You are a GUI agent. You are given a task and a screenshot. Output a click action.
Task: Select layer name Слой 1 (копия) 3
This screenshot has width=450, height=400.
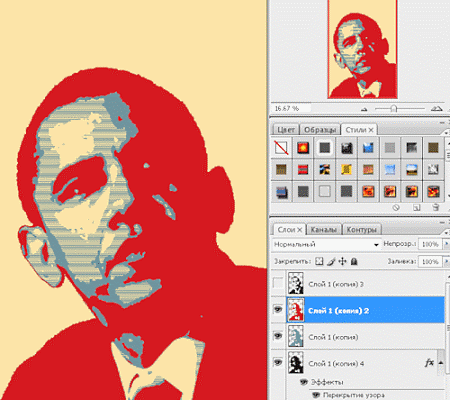tap(336, 284)
